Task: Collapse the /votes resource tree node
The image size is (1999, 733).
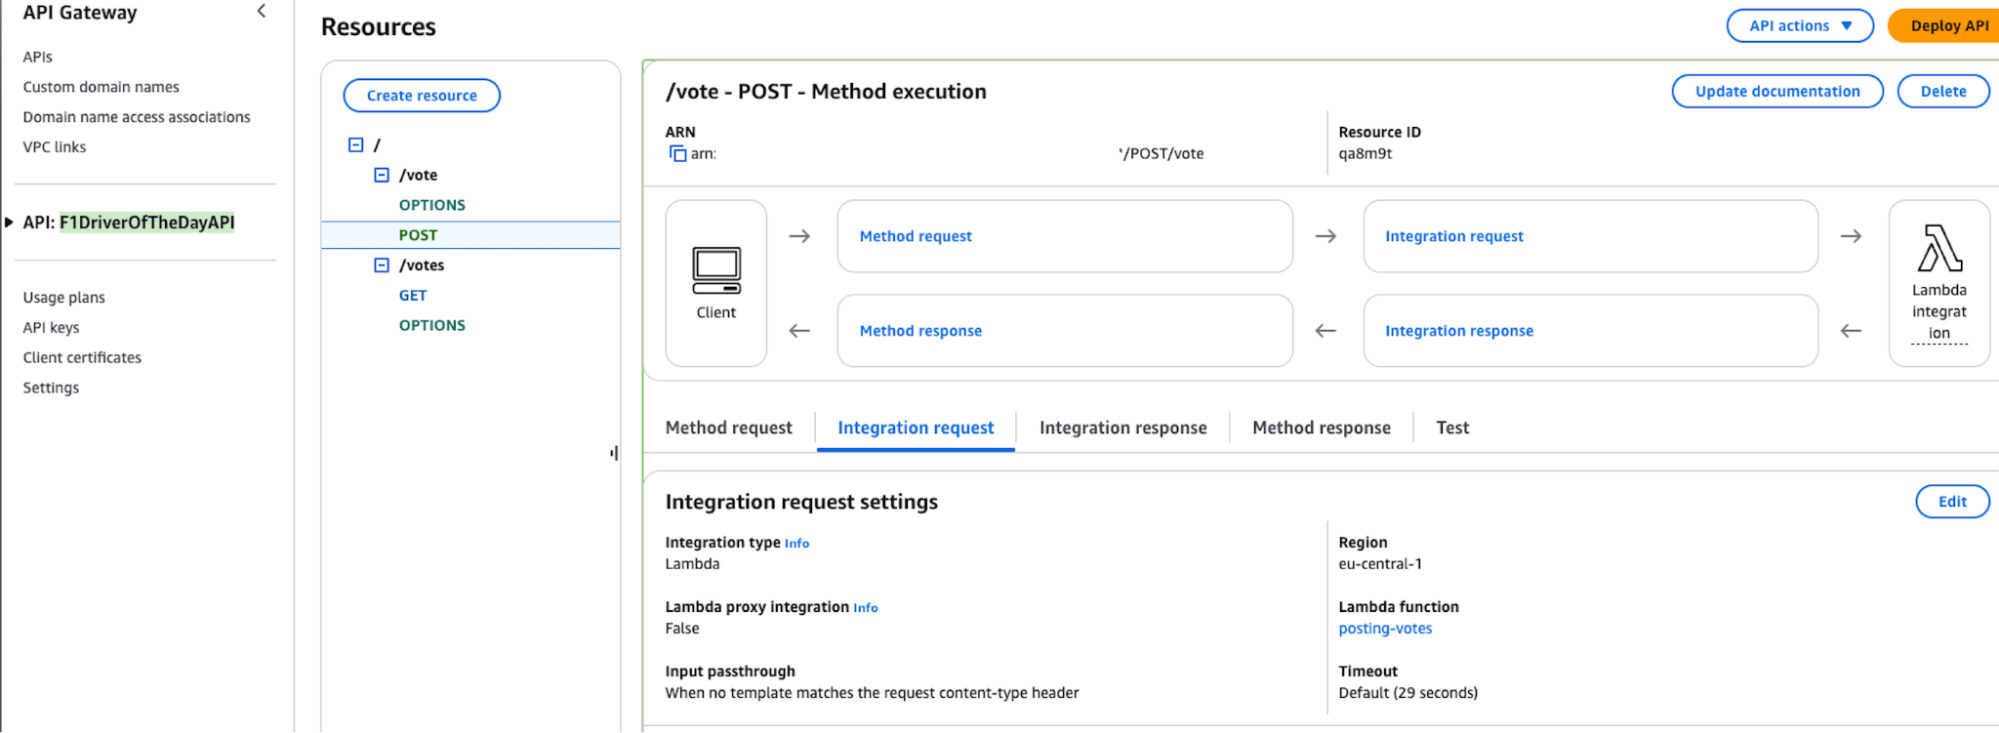Action: [381, 265]
